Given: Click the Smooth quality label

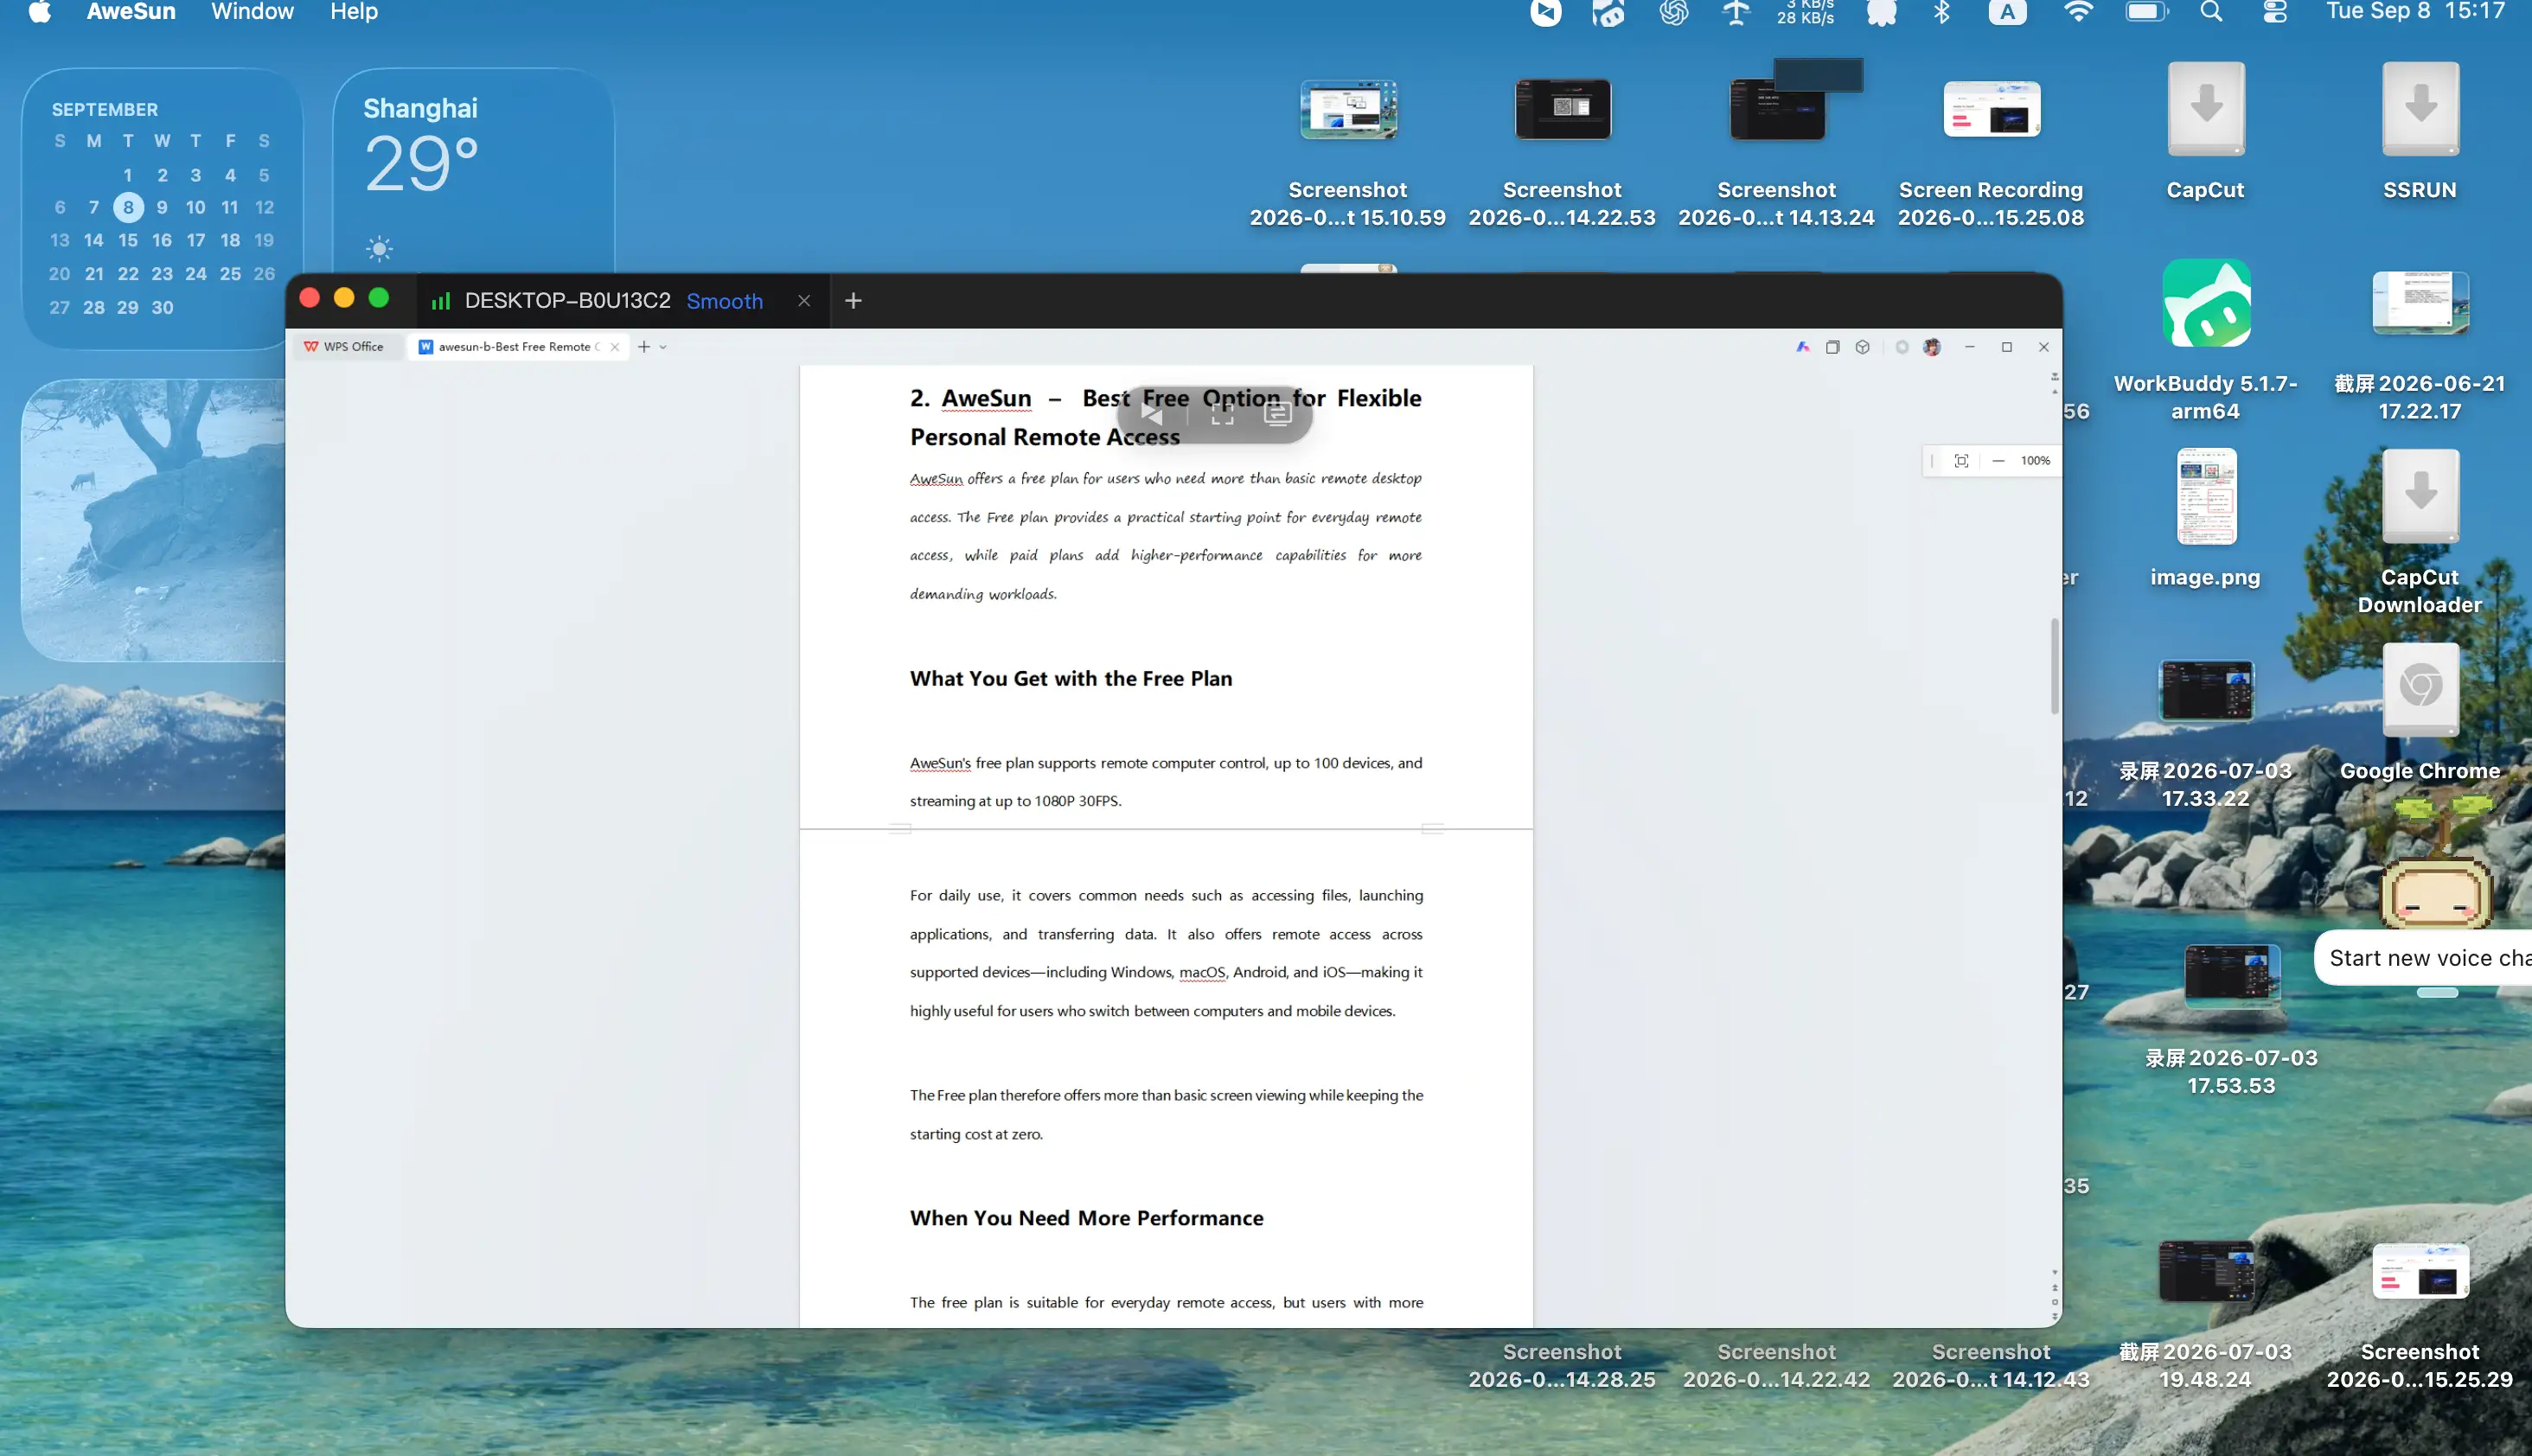Looking at the screenshot, I should pyautogui.click(x=725, y=301).
